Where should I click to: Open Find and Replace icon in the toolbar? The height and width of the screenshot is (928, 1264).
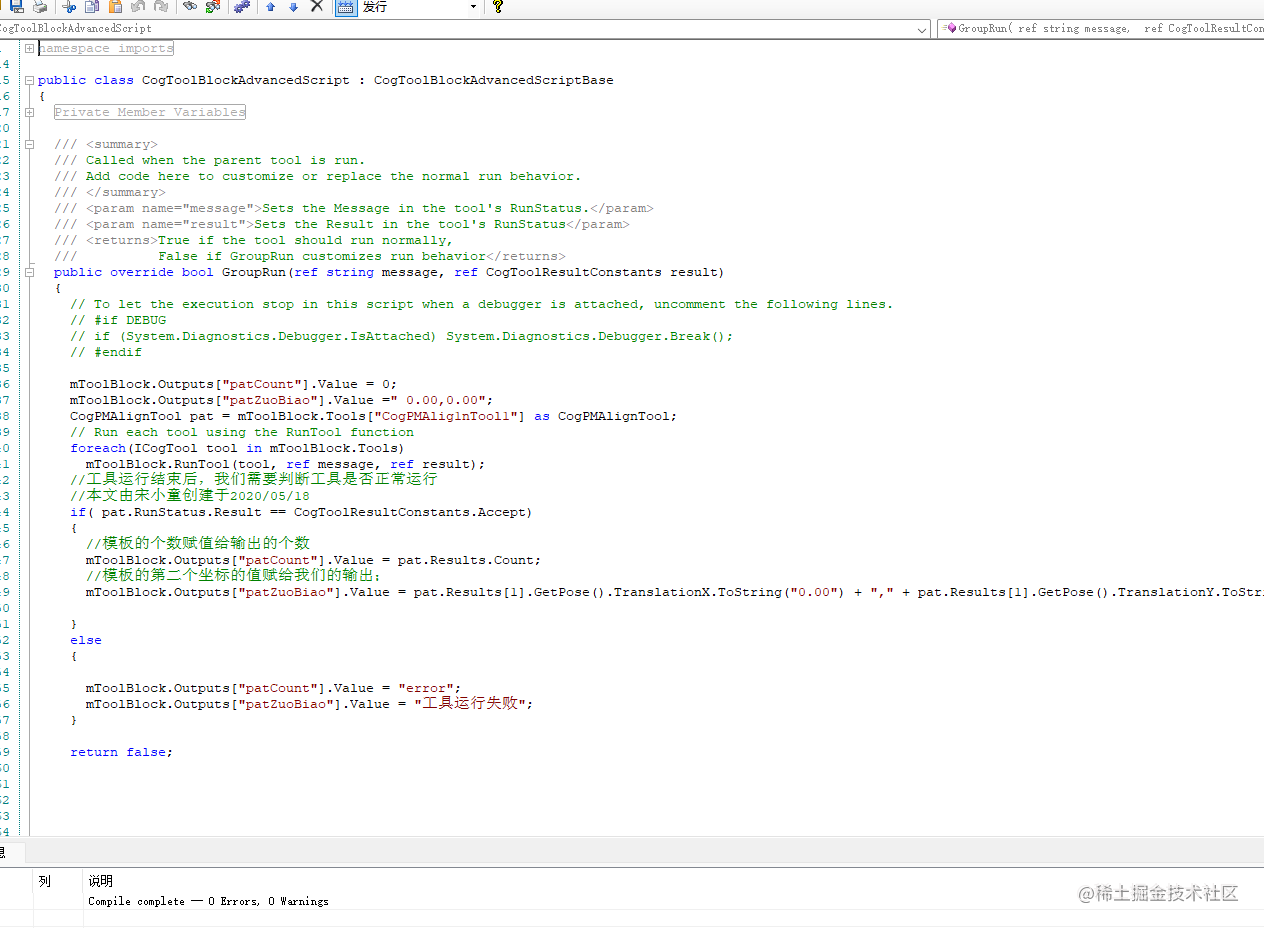213,6
